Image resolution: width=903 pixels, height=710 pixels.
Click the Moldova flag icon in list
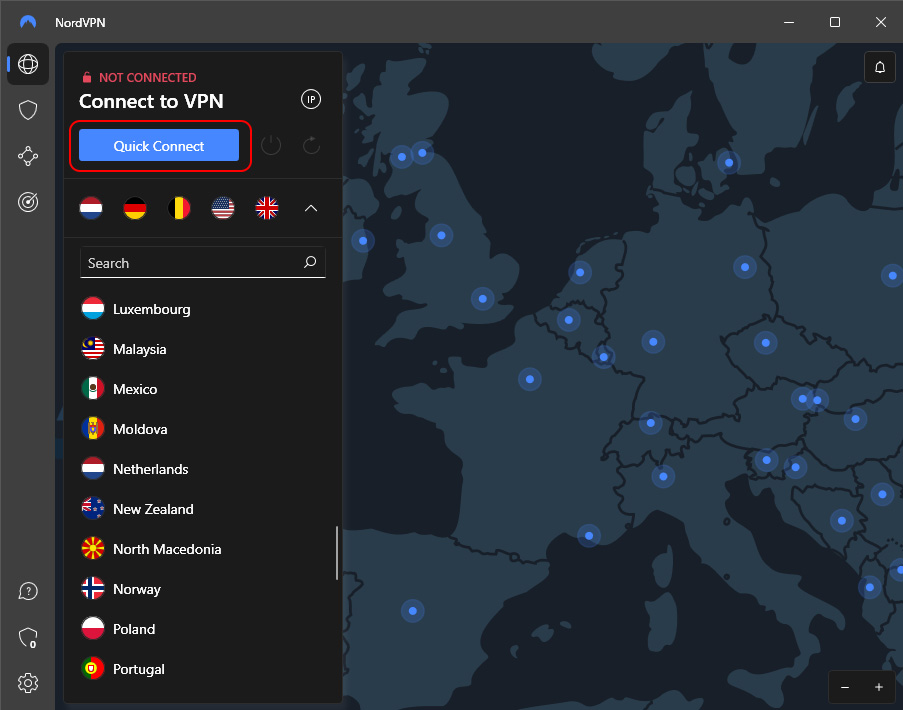click(x=93, y=429)
